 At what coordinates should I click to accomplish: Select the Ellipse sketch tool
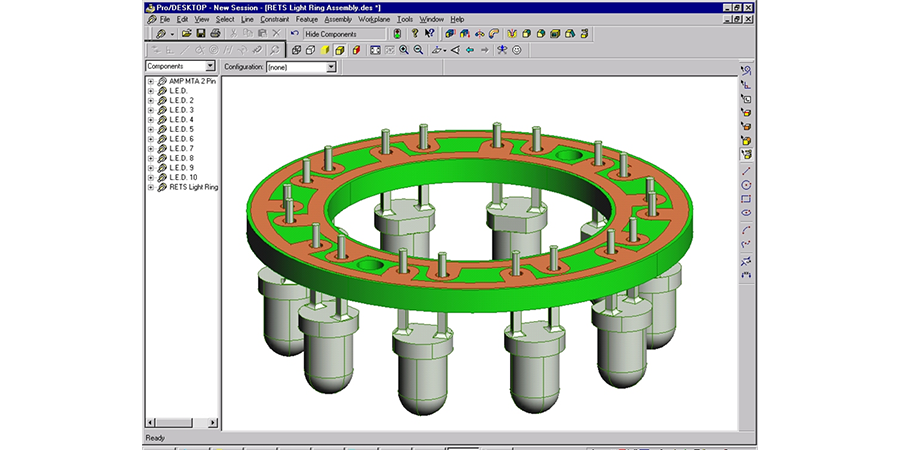(x=746, y=213)
